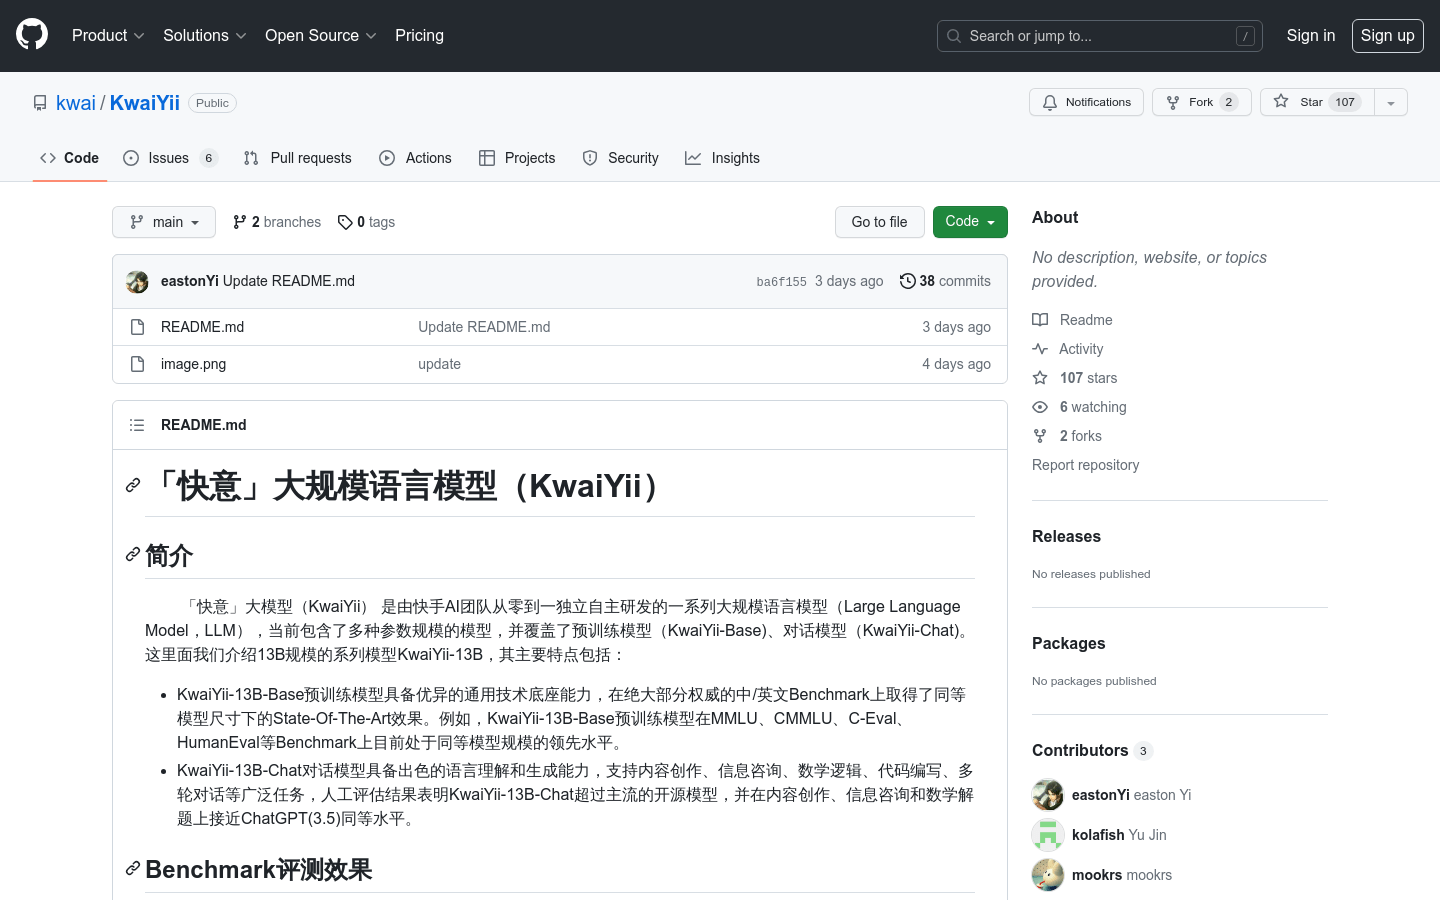
Task: Open the green Code dropdown button
Action: pos(970,222)
